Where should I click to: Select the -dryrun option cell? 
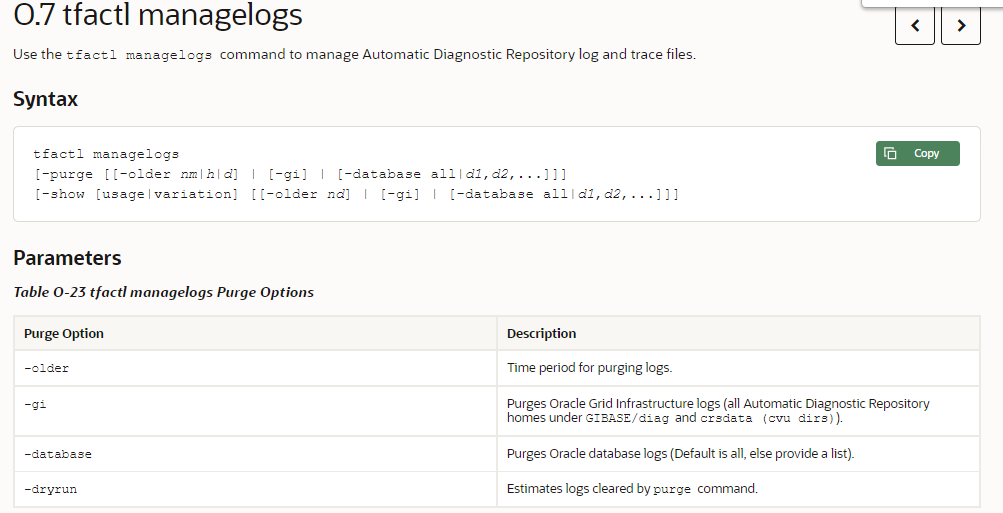(x=51, y=489)
